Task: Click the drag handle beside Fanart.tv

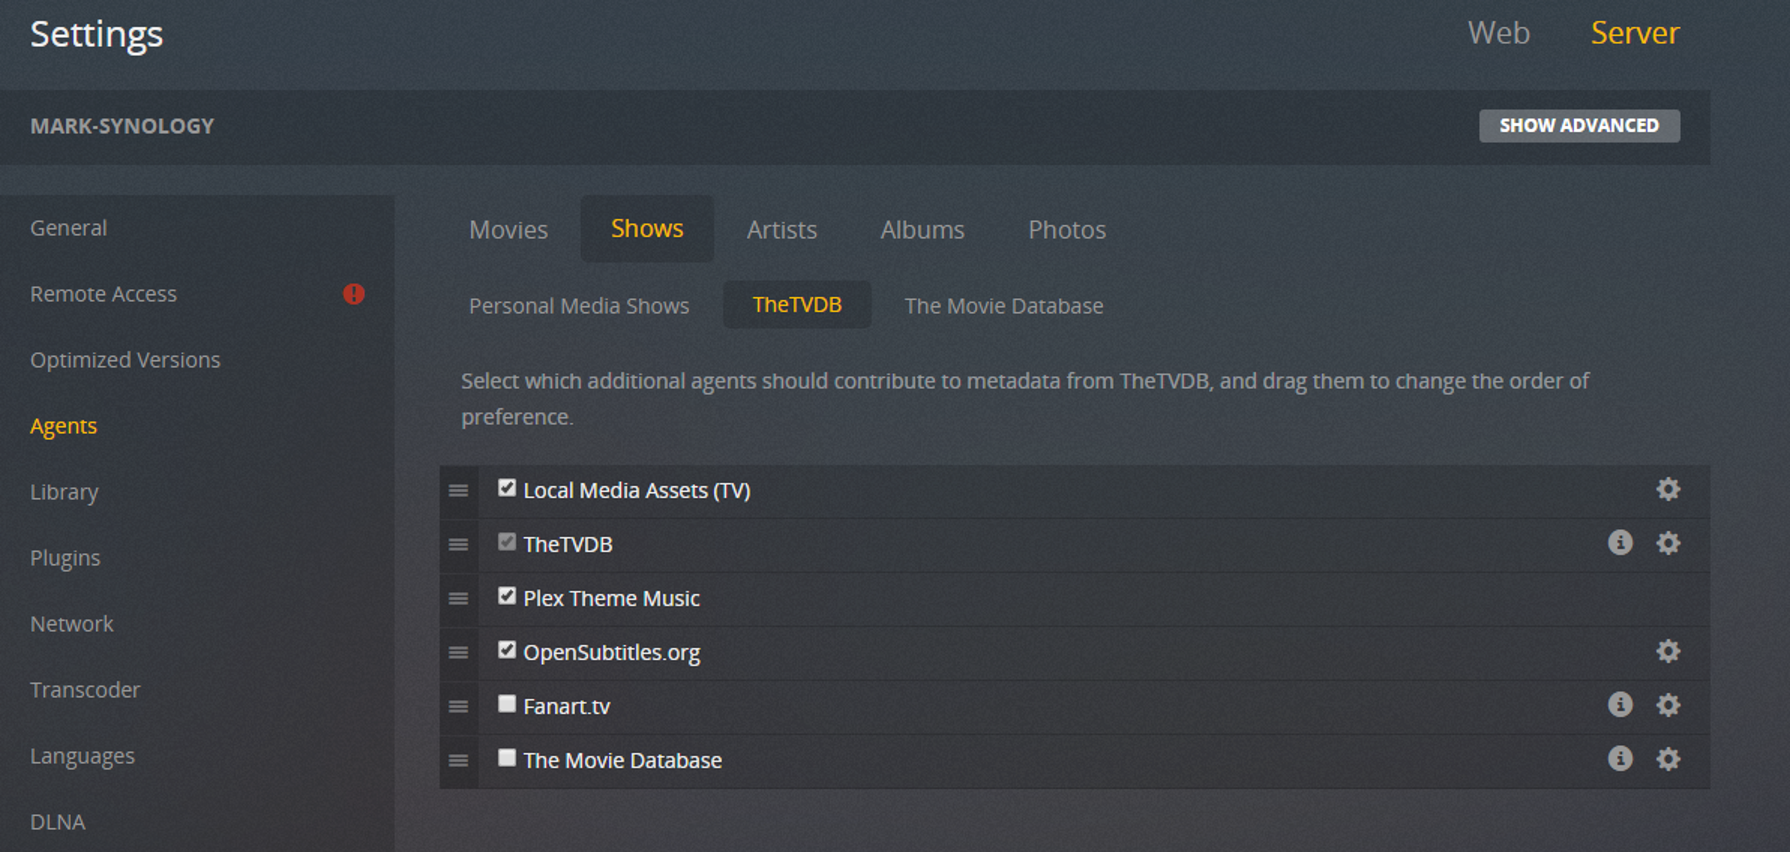Action: pyautogui.click(x=458, y=706)
